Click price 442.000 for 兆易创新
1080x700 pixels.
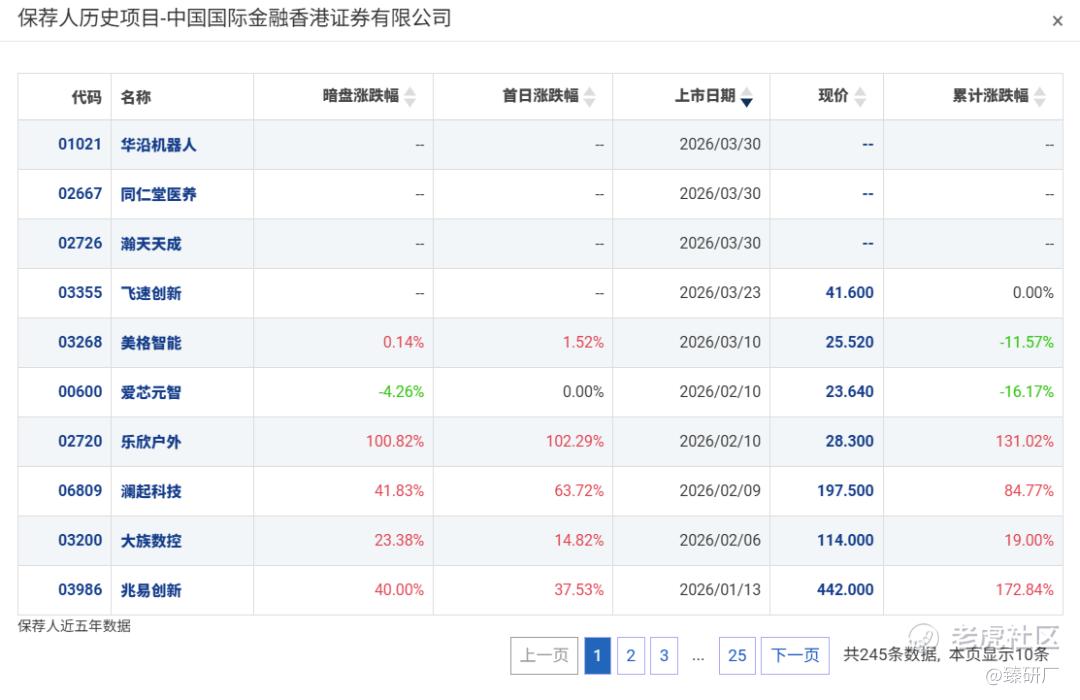(x=845, y=590)
